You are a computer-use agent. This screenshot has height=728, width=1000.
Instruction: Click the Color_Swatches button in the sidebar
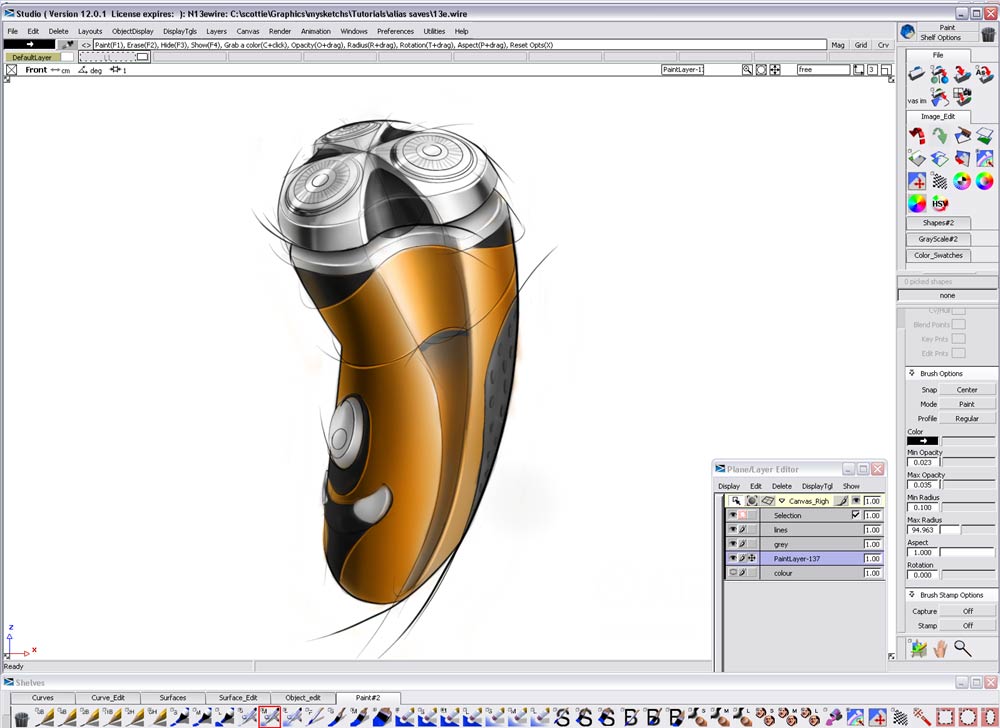point(938,255)
